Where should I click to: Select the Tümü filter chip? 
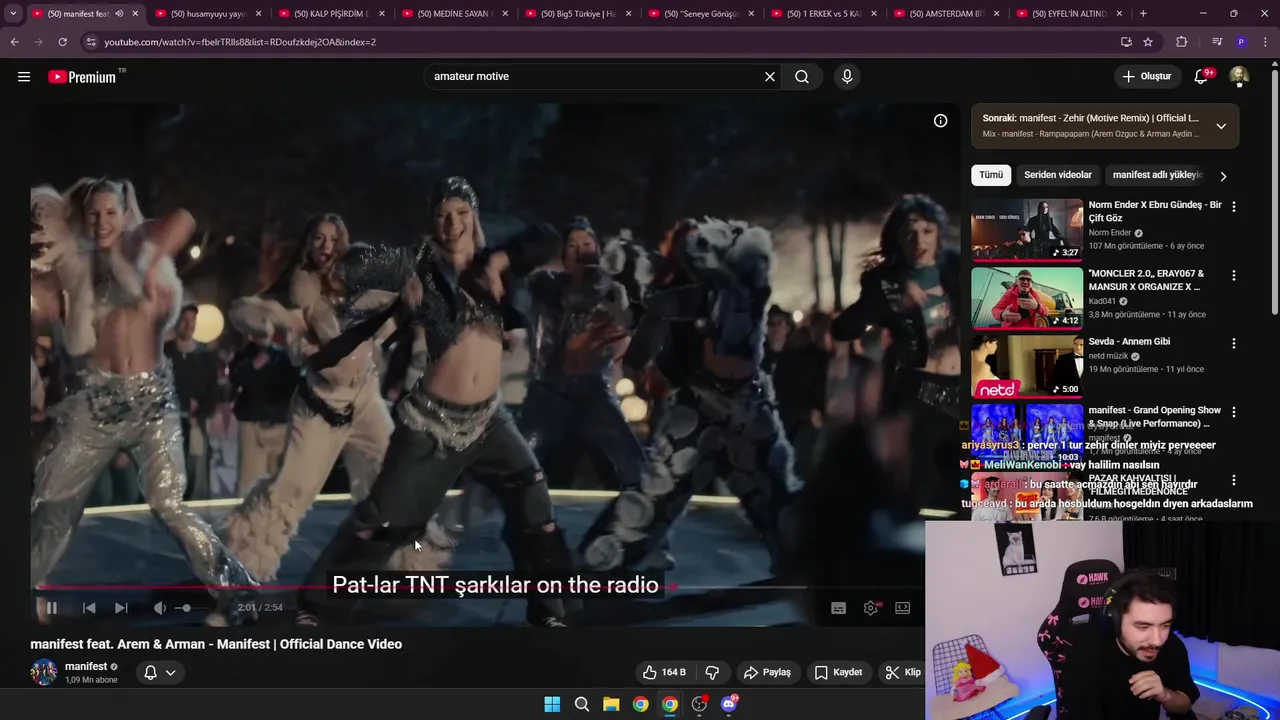point(991,175)
